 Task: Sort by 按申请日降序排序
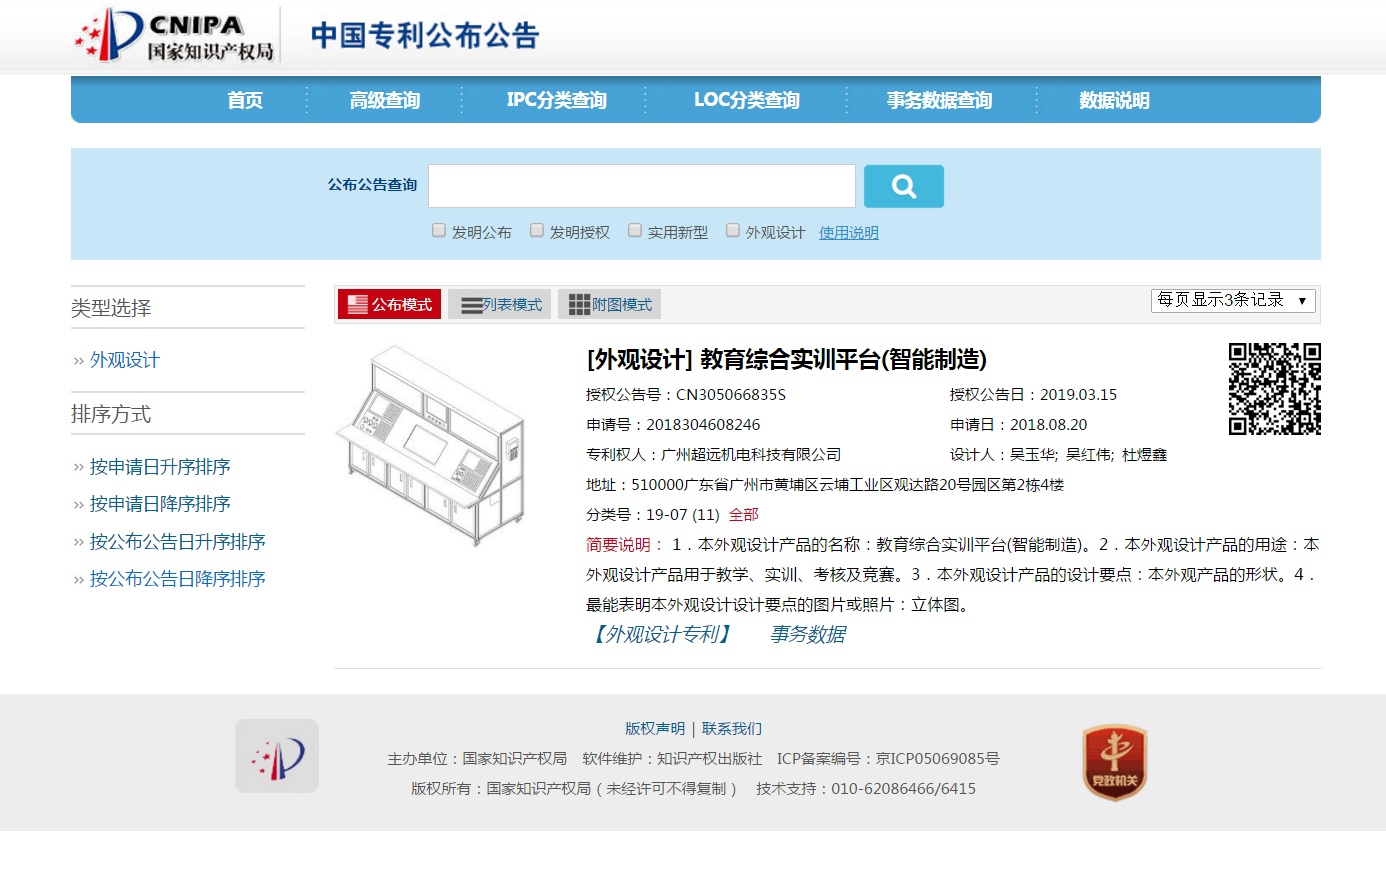coord(160,504)
